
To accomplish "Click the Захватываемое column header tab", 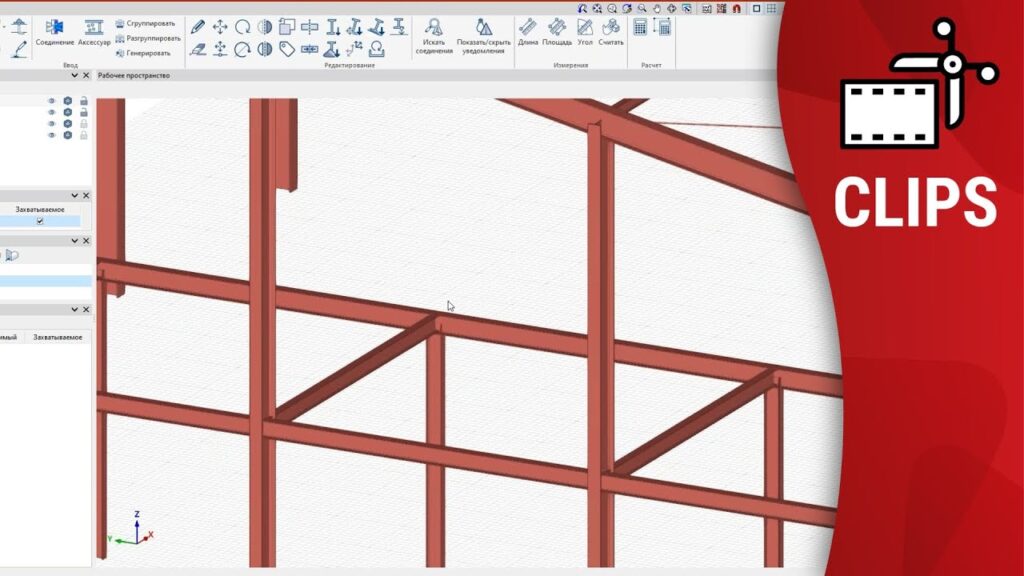I will (58, 338).
